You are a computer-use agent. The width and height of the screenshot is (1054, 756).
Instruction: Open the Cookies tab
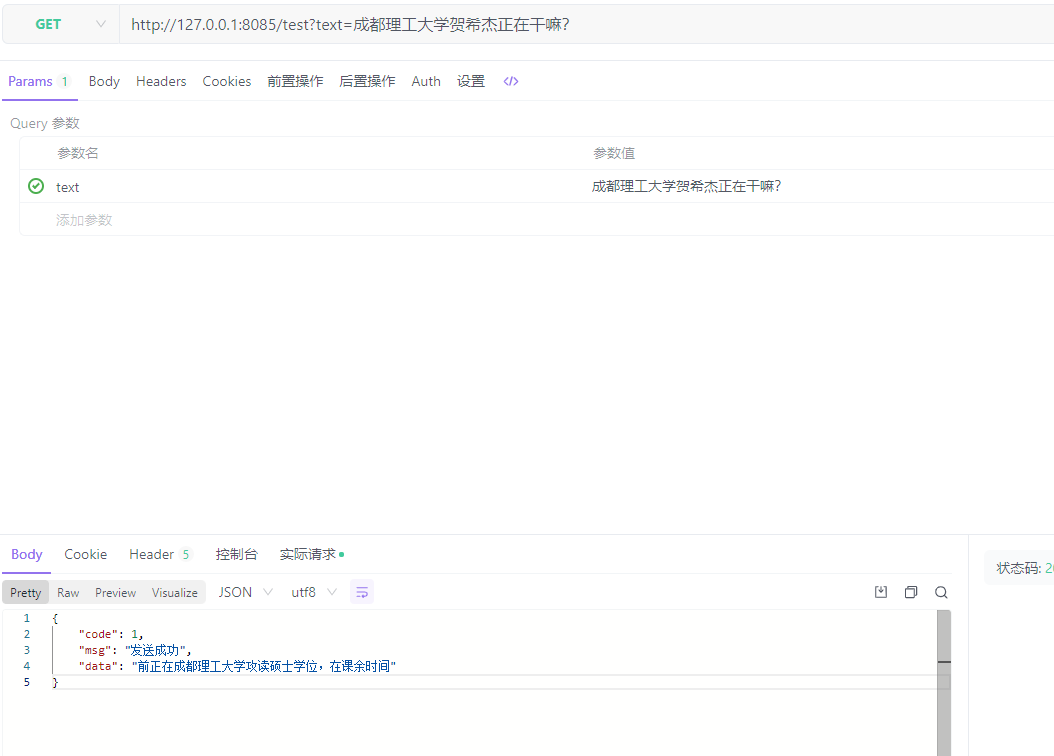(x=227, y=81)
